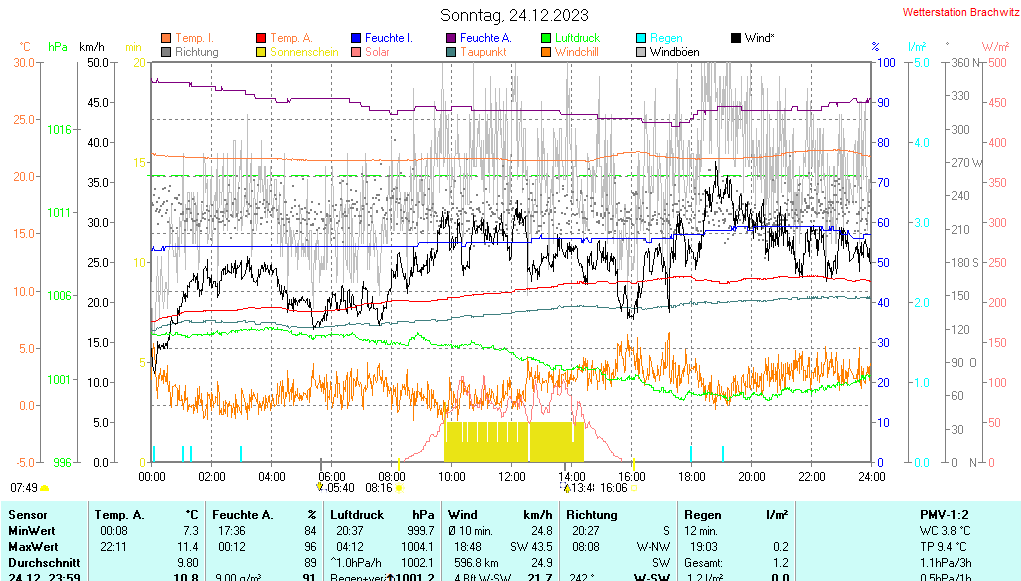
Task: Click the black Wind legend square
Action: (736, 38)
